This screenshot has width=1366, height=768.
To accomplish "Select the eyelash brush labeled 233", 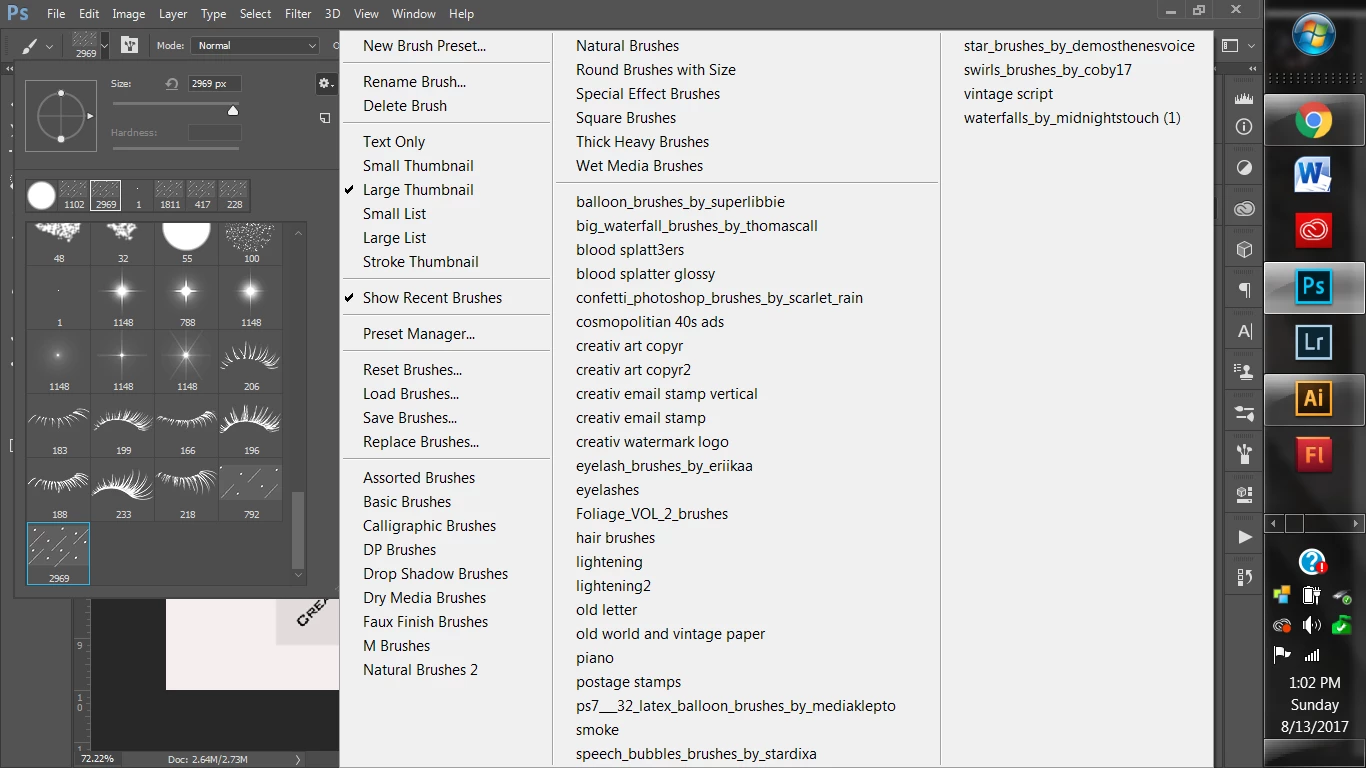I will click(123, 490).
